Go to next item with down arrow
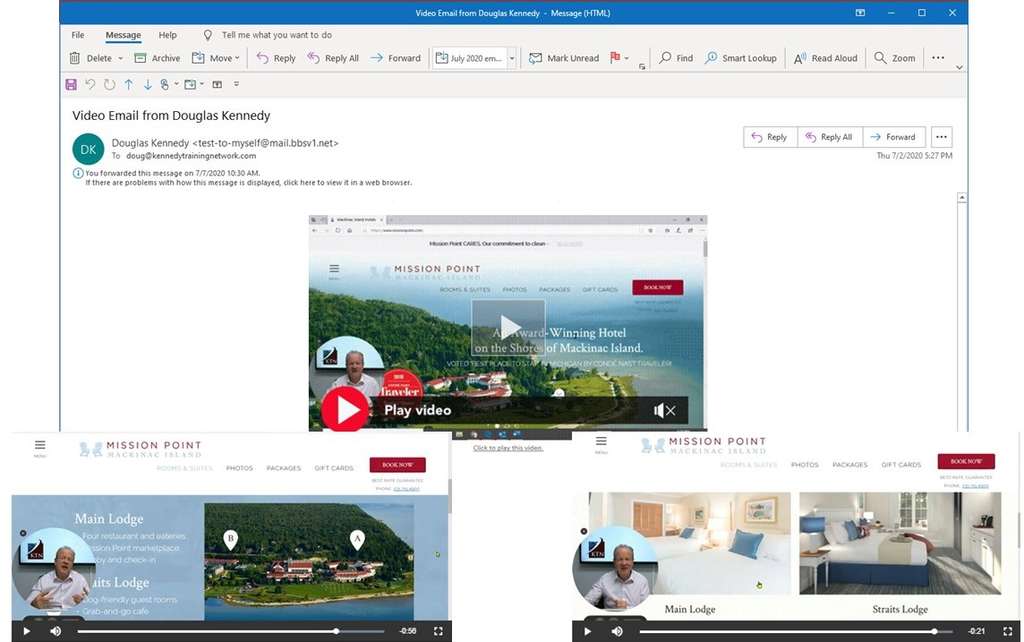 tap(148, 84)
